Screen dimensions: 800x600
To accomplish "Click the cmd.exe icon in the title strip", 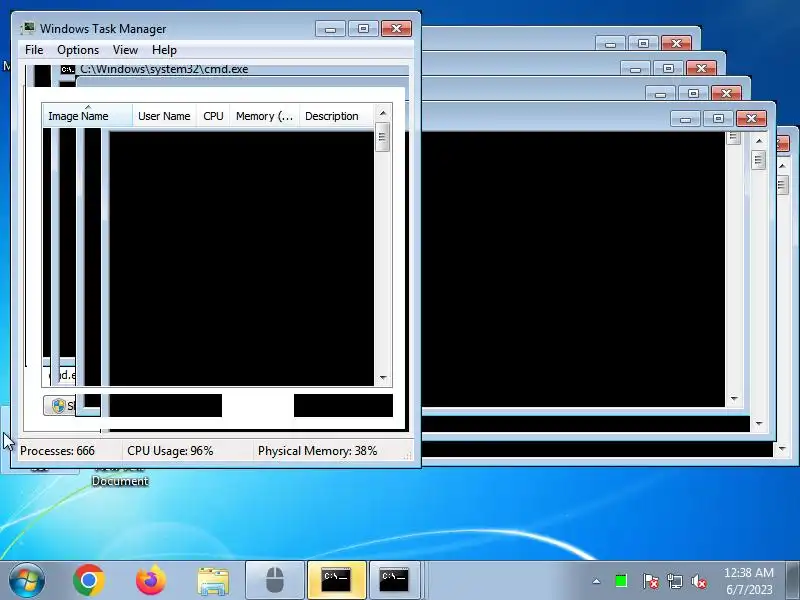I will pos(67,69).
